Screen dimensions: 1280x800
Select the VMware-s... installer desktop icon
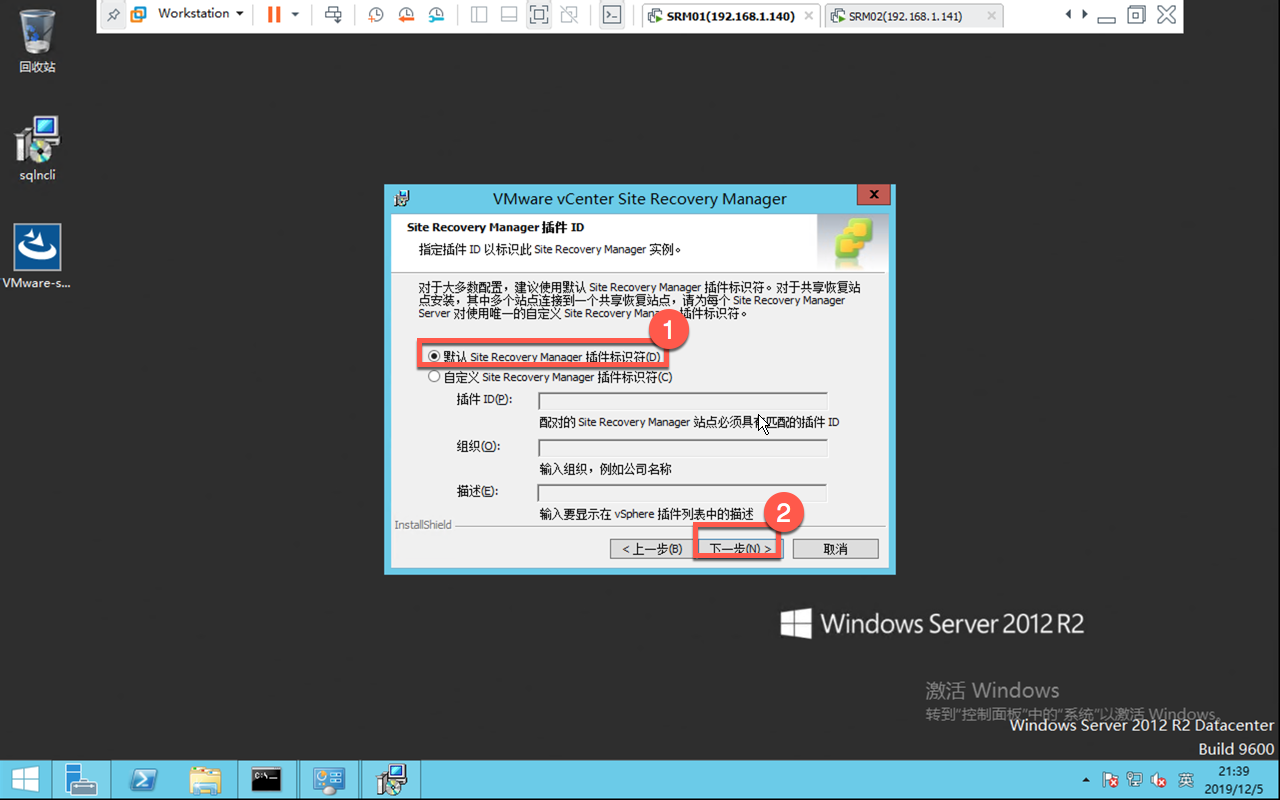[37, 256]
